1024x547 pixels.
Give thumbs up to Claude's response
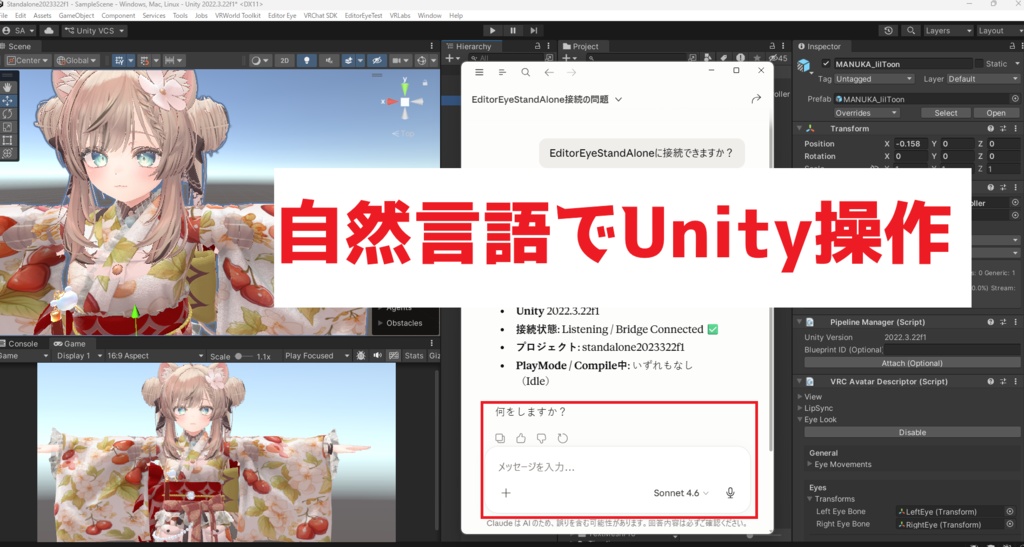point(520,438)
